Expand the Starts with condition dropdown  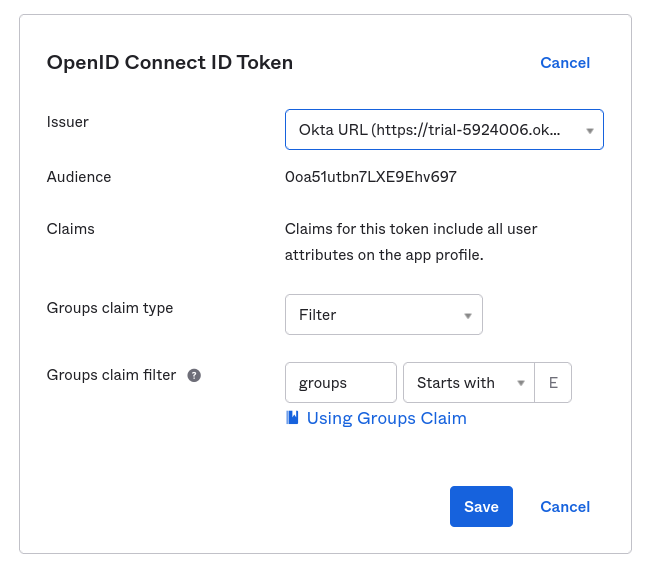click(x=460, y=383)
